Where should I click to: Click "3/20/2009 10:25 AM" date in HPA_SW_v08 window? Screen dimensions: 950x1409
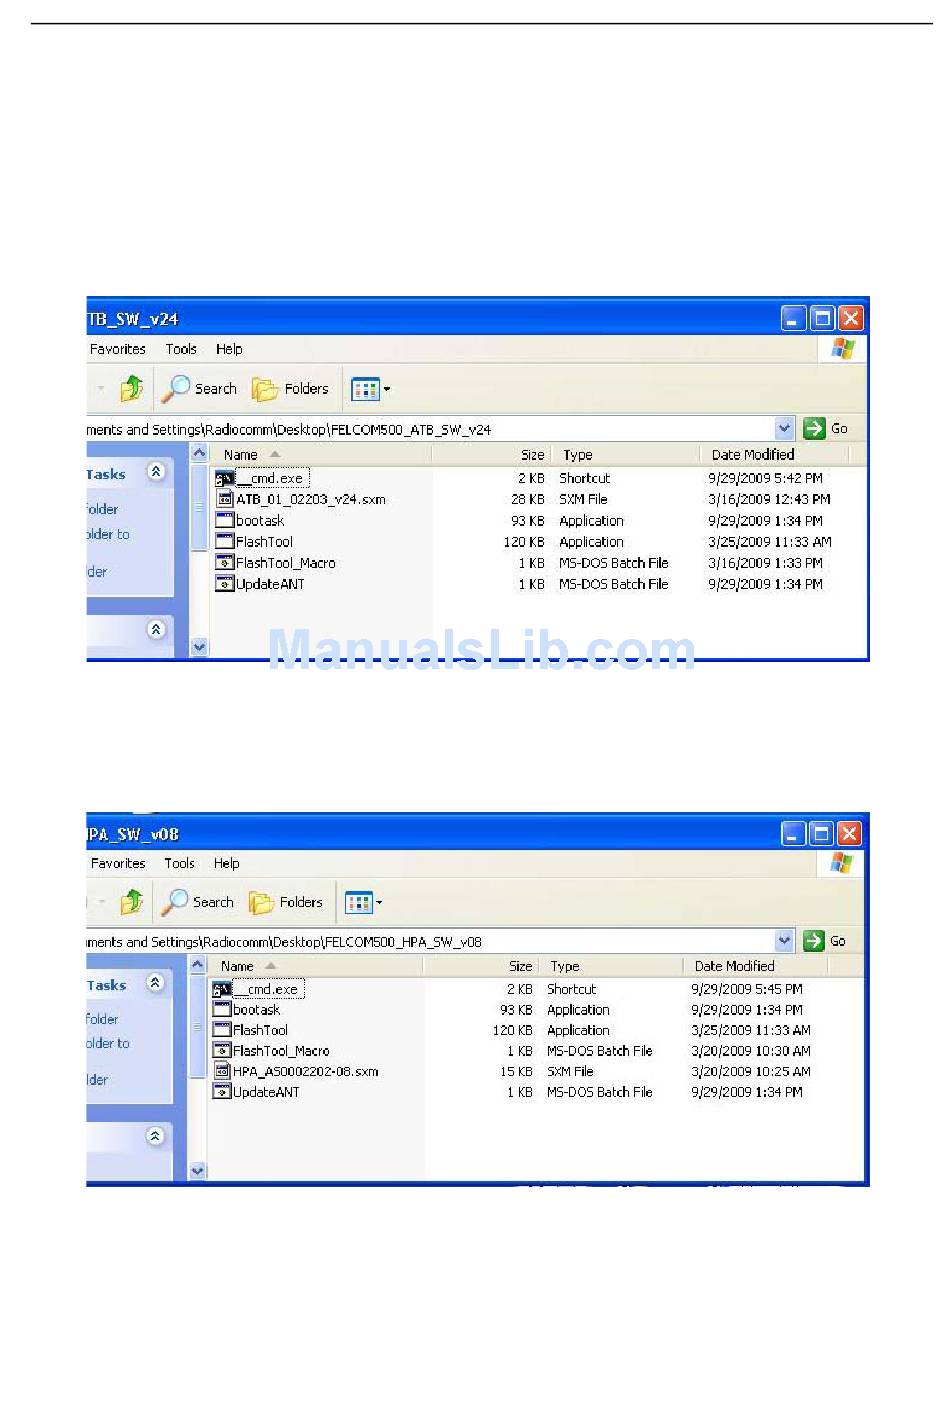[751, 1071]
